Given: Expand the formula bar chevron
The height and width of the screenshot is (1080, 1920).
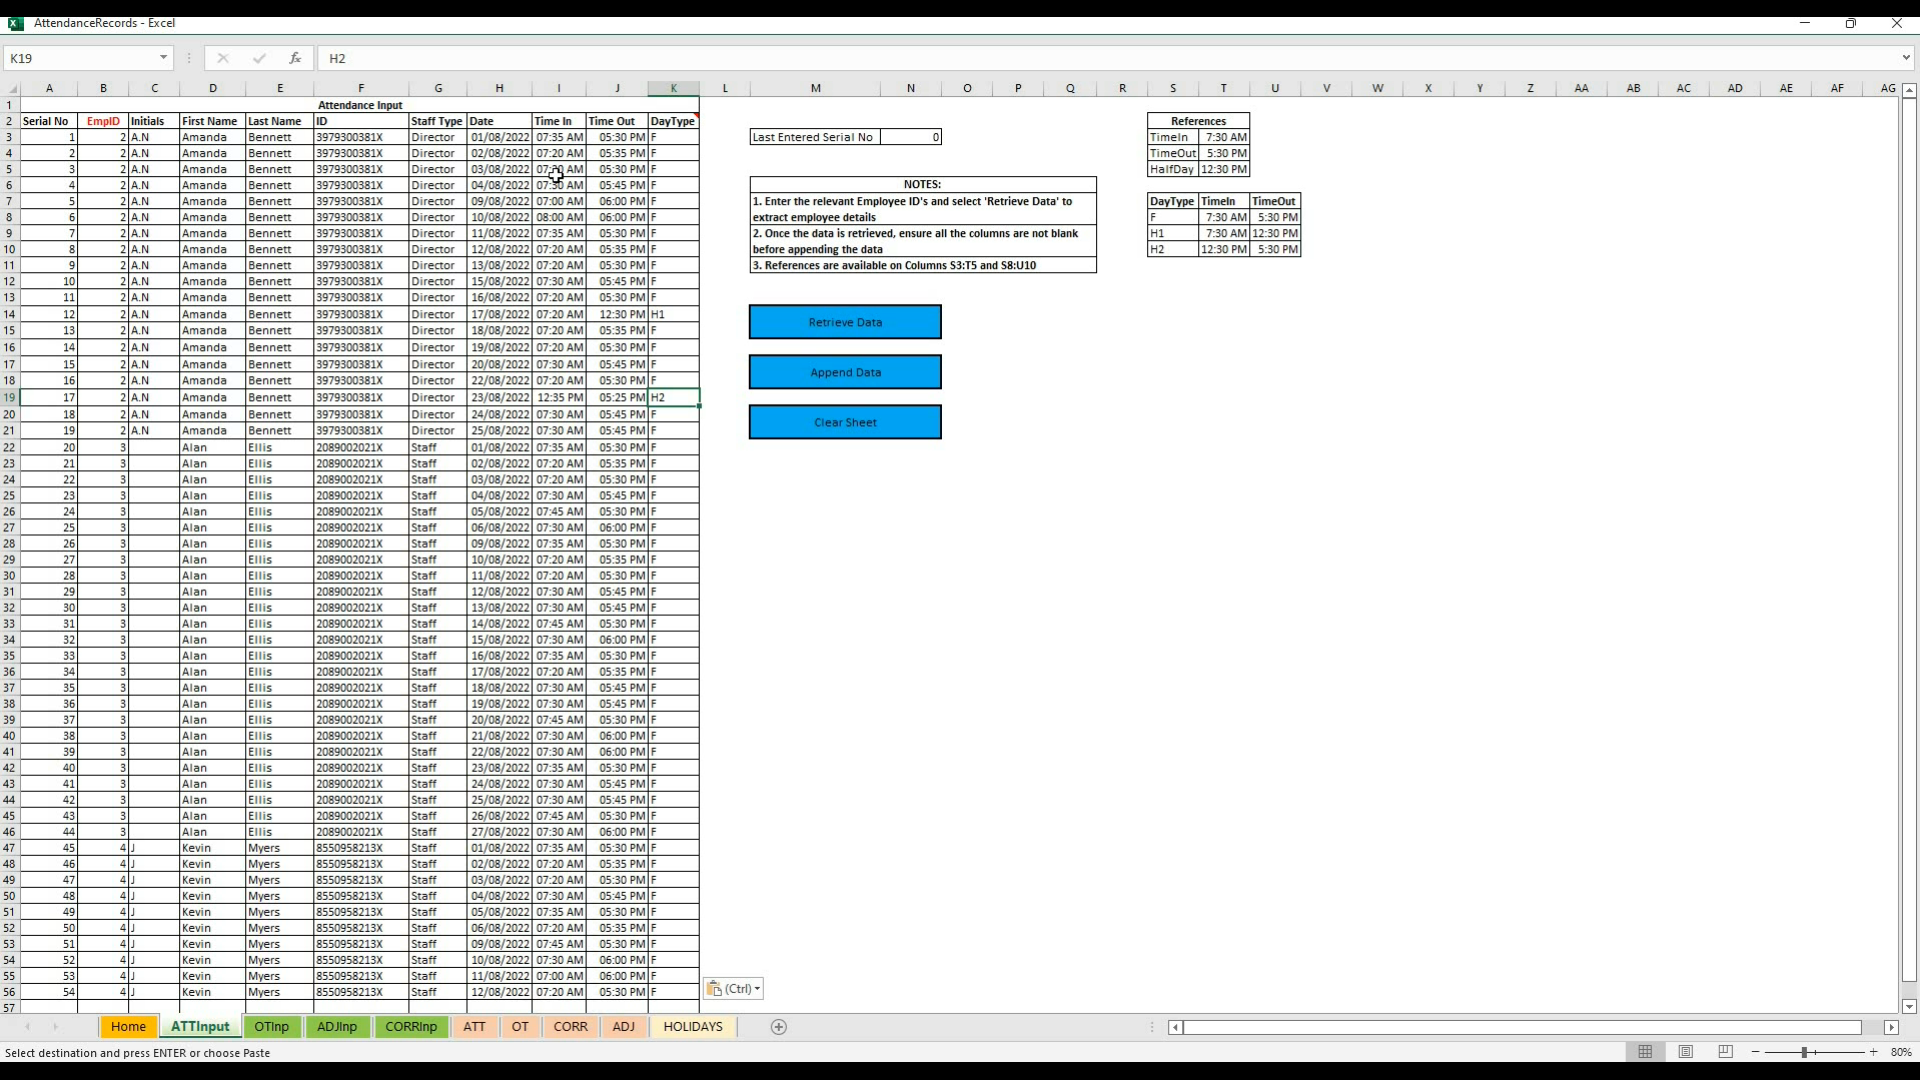Looking at the screenshot, I should pos(1907,58).
